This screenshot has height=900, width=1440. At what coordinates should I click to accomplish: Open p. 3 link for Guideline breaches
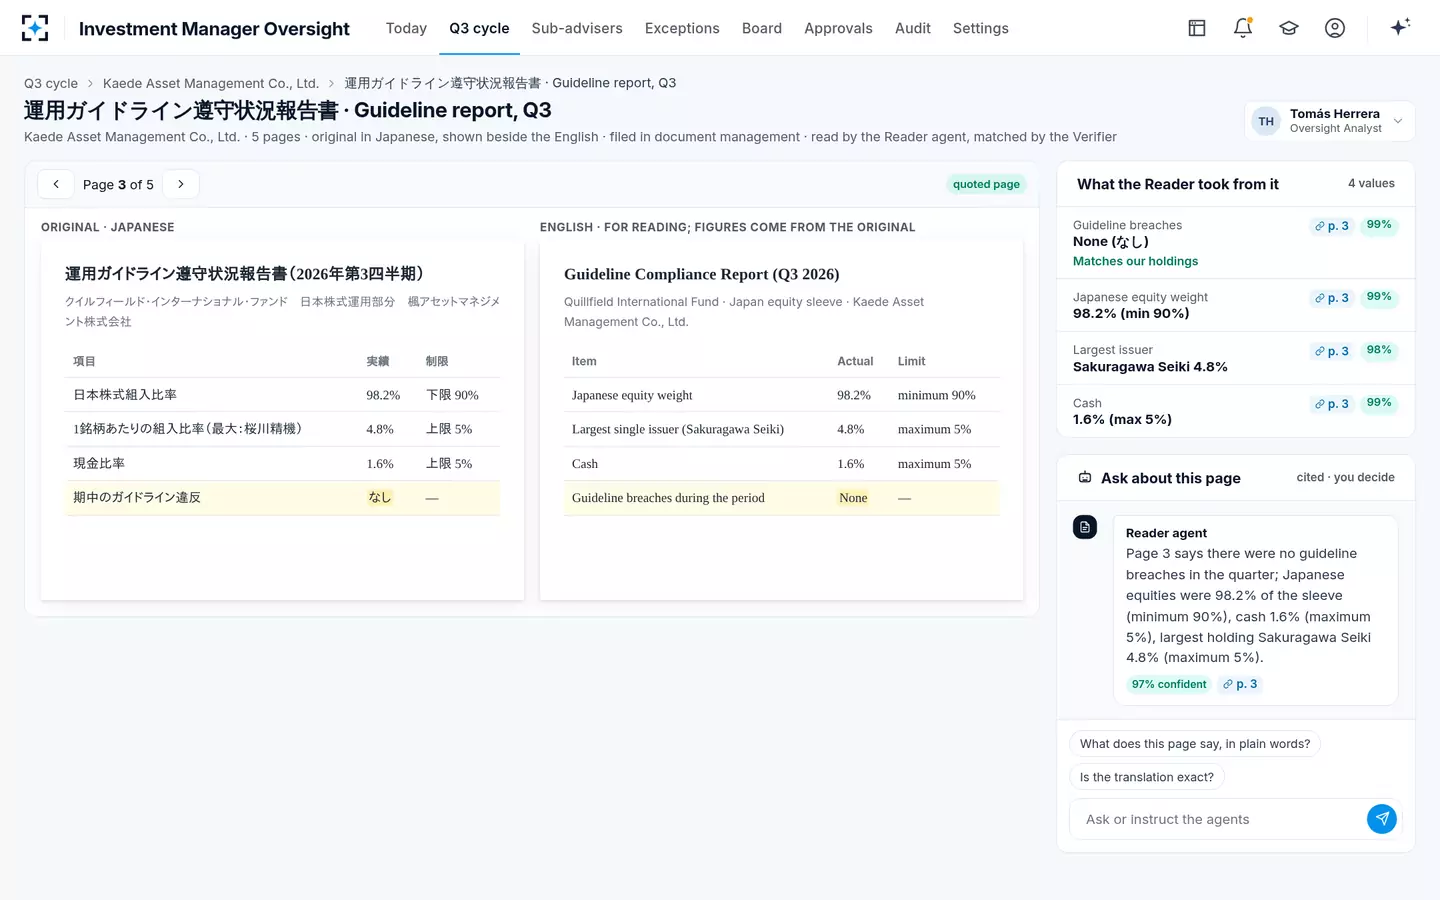pyautogui.click(x=1332, y=226)
